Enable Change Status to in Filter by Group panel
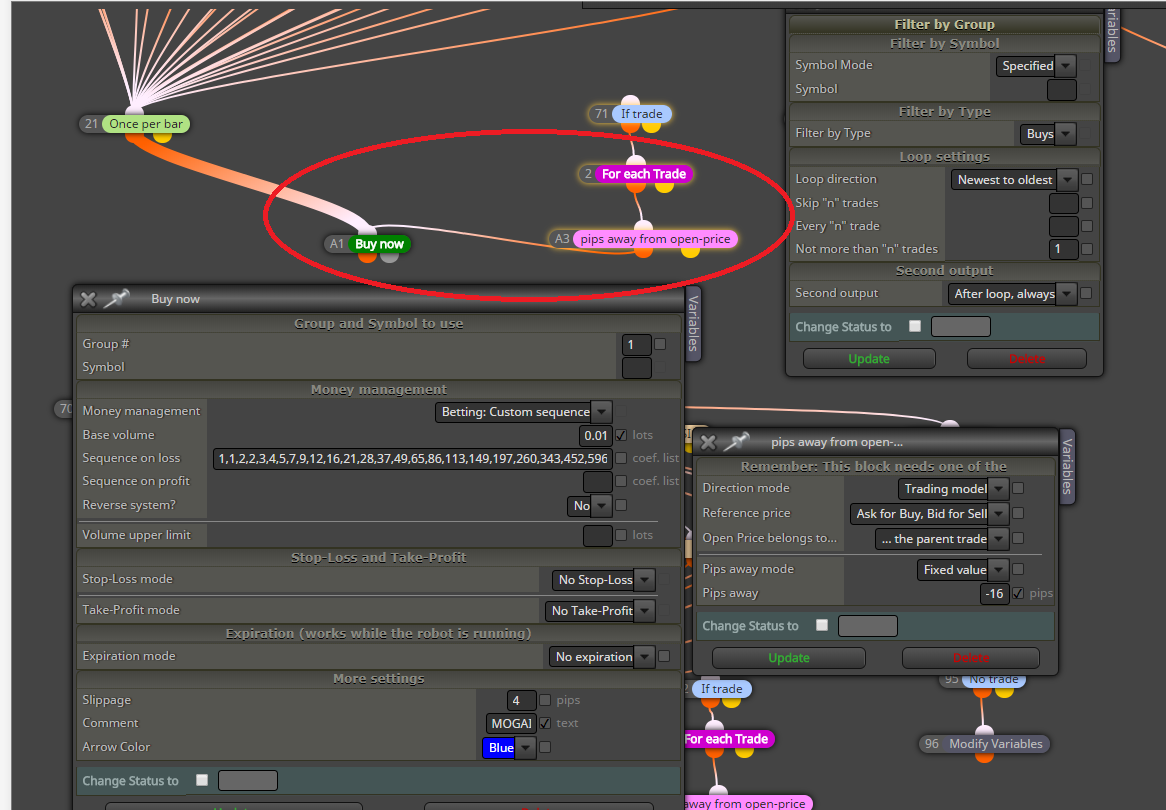This screenshot has height=810, width=1166. [915, 326]
